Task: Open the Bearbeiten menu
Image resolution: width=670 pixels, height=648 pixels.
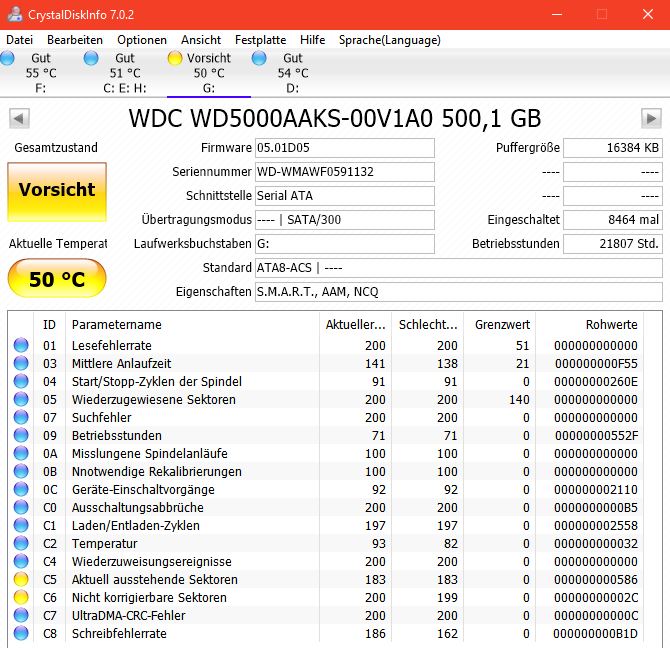Action: tap(75, 40)
